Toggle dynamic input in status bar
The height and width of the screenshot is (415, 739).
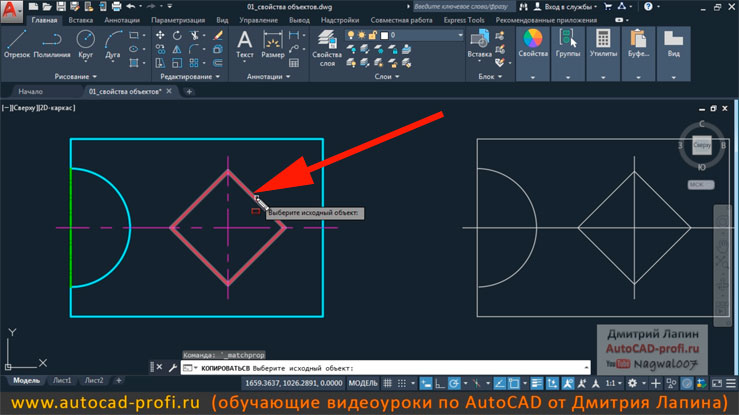[426, 383]
